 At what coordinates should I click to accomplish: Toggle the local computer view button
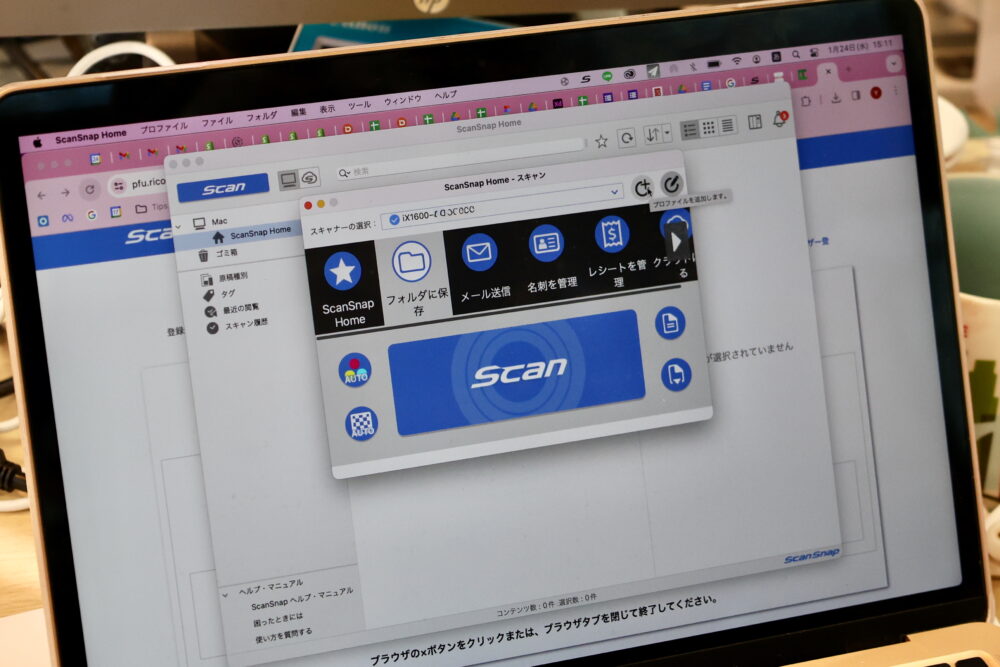pyautogui.click(x=288, y=180)
